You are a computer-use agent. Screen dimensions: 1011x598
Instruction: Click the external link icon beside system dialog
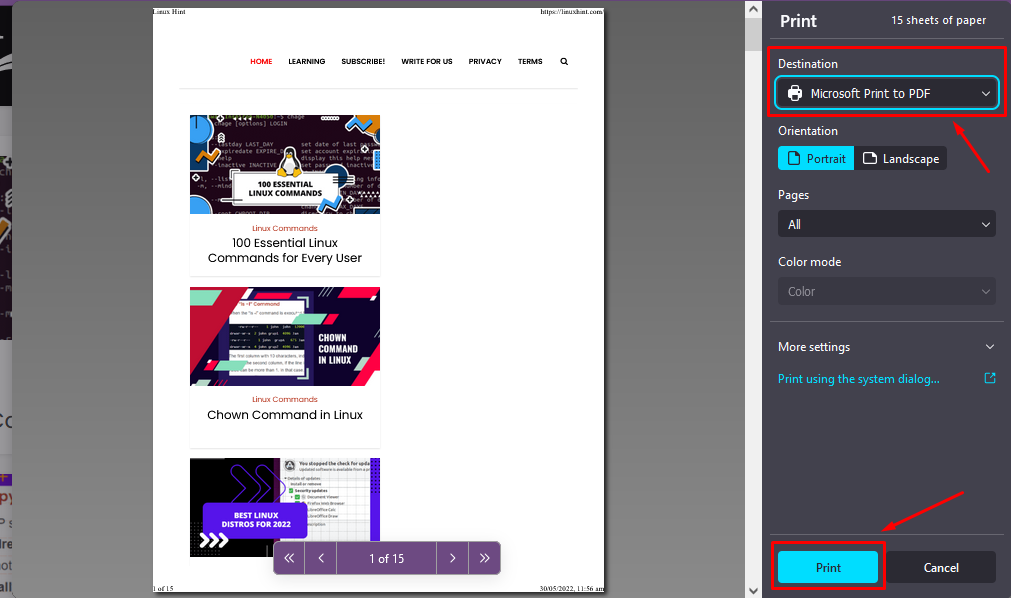(x=989, y=379)
